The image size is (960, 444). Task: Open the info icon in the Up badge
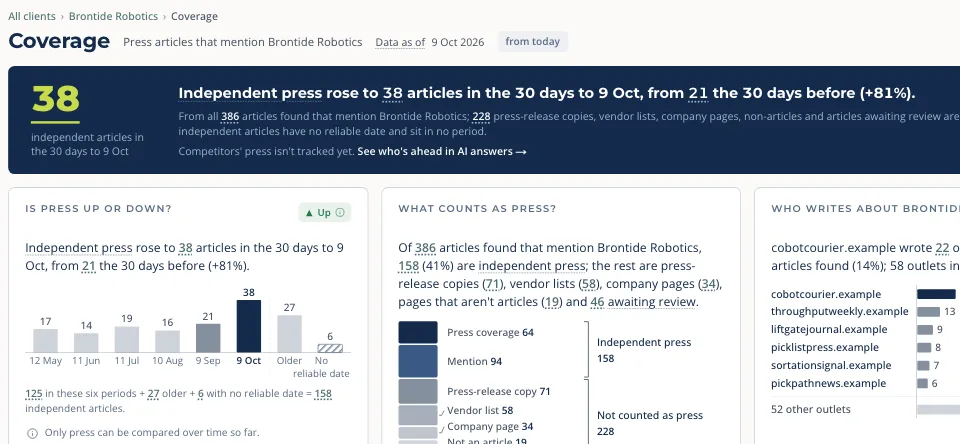pos(340,213)
